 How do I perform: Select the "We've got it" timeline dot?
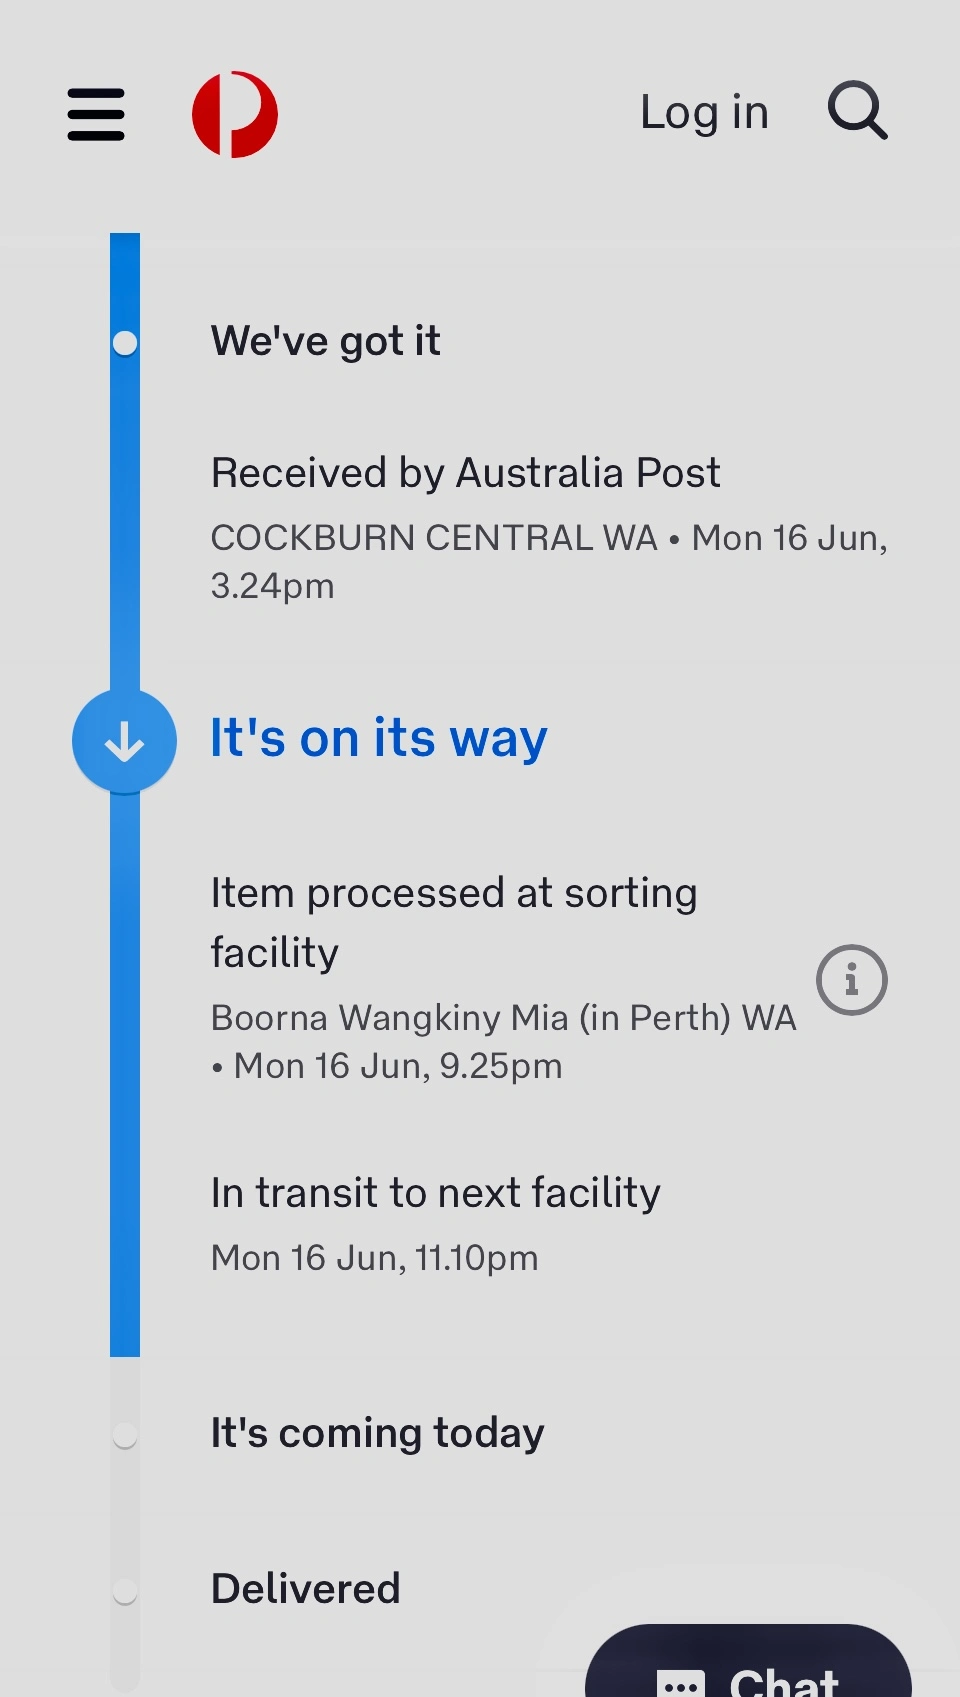coord(125,343)
